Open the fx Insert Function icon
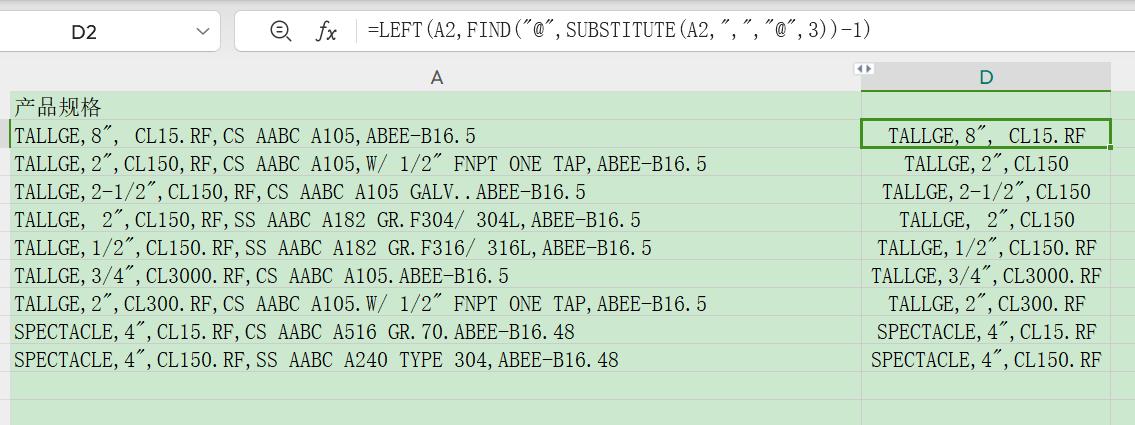The image size is (1135, 425). pos(326,31)
